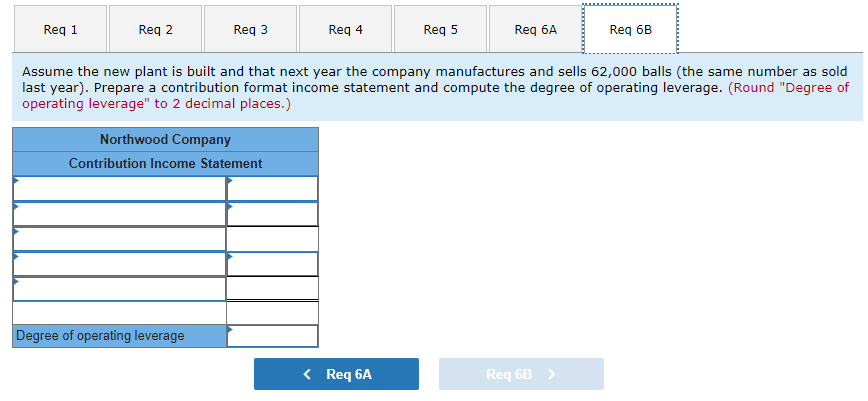Go to the Req 4 tab
868x401 pixels.
tap(345, 29)
